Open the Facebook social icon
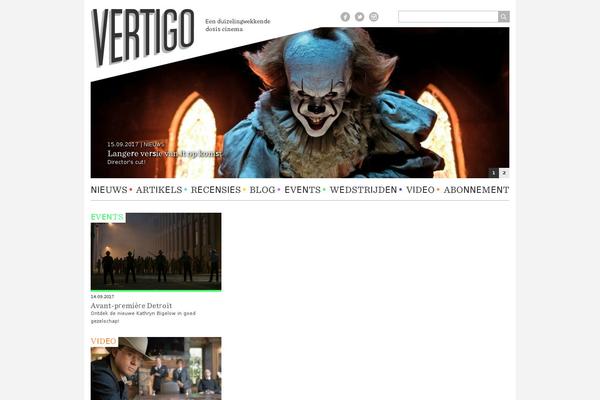Viewport: 600px width, 400px height. [x=345, y=17]
